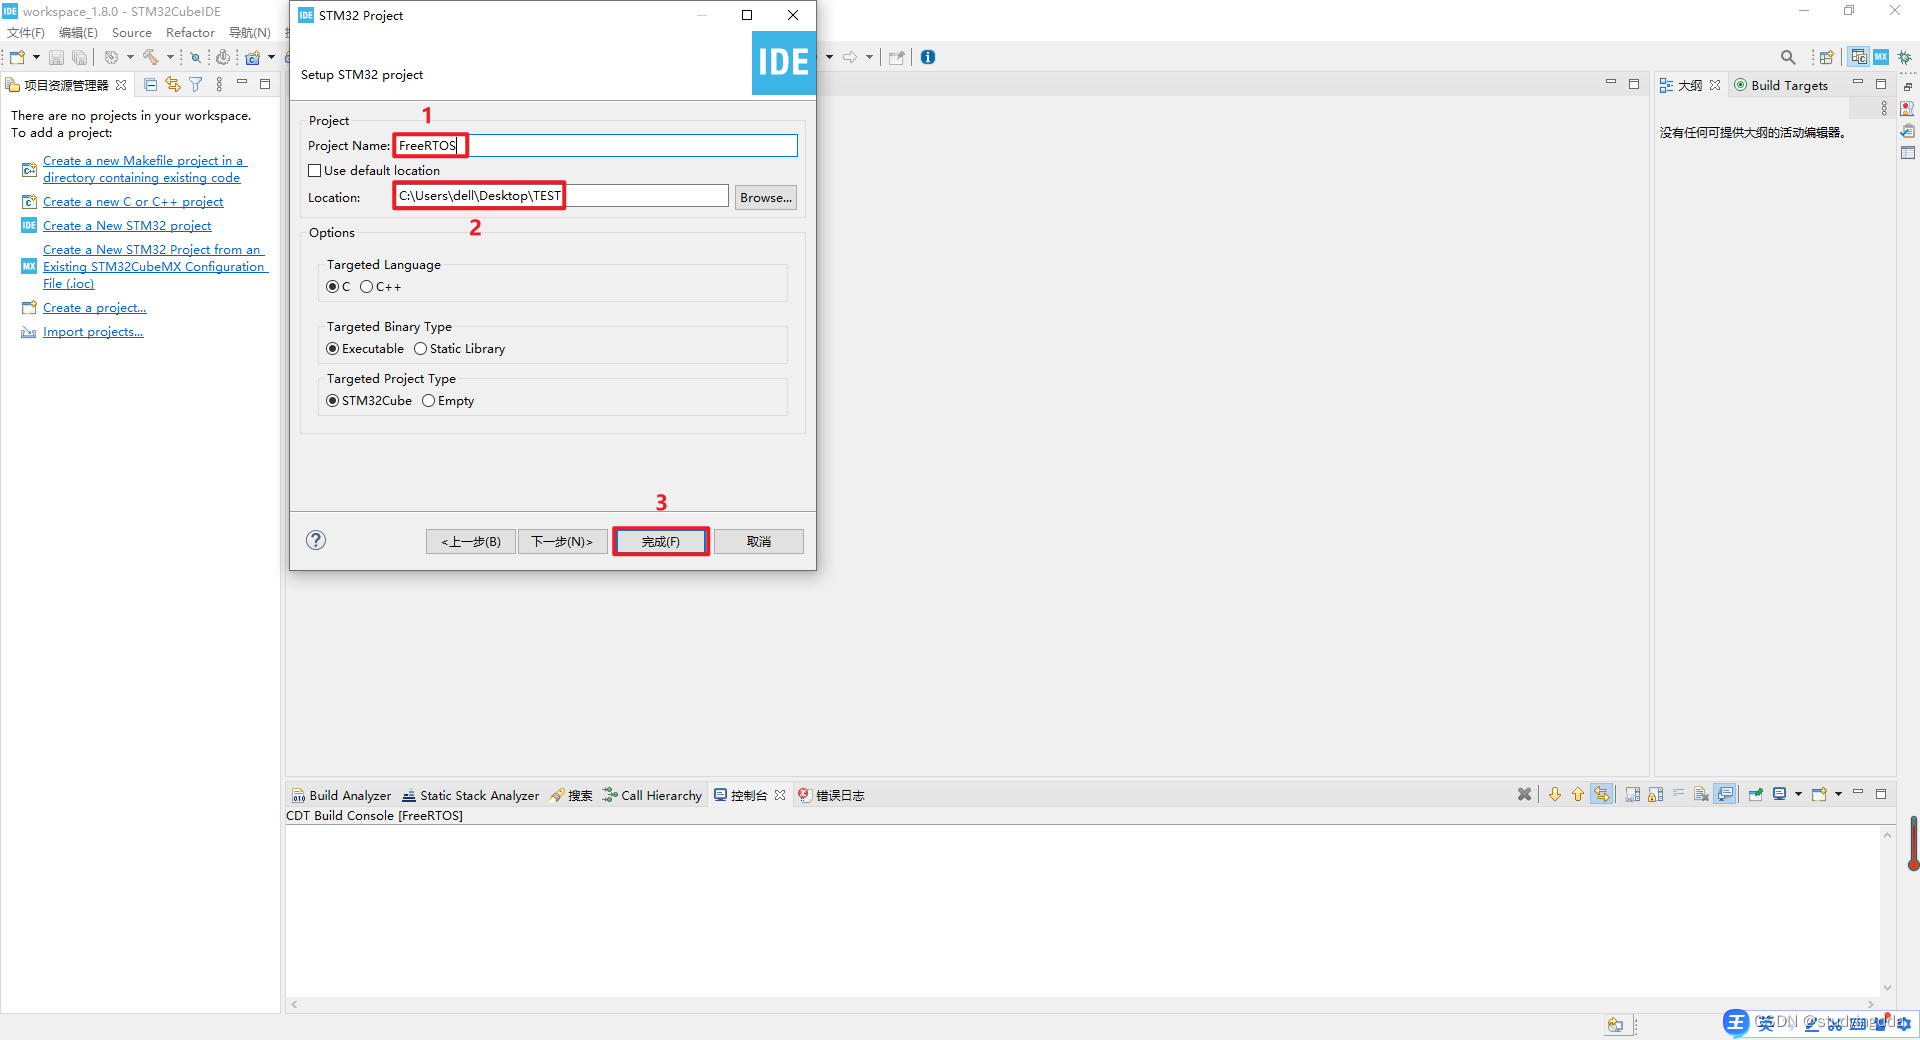Click the Browse... location button

[x=766, y=197]
